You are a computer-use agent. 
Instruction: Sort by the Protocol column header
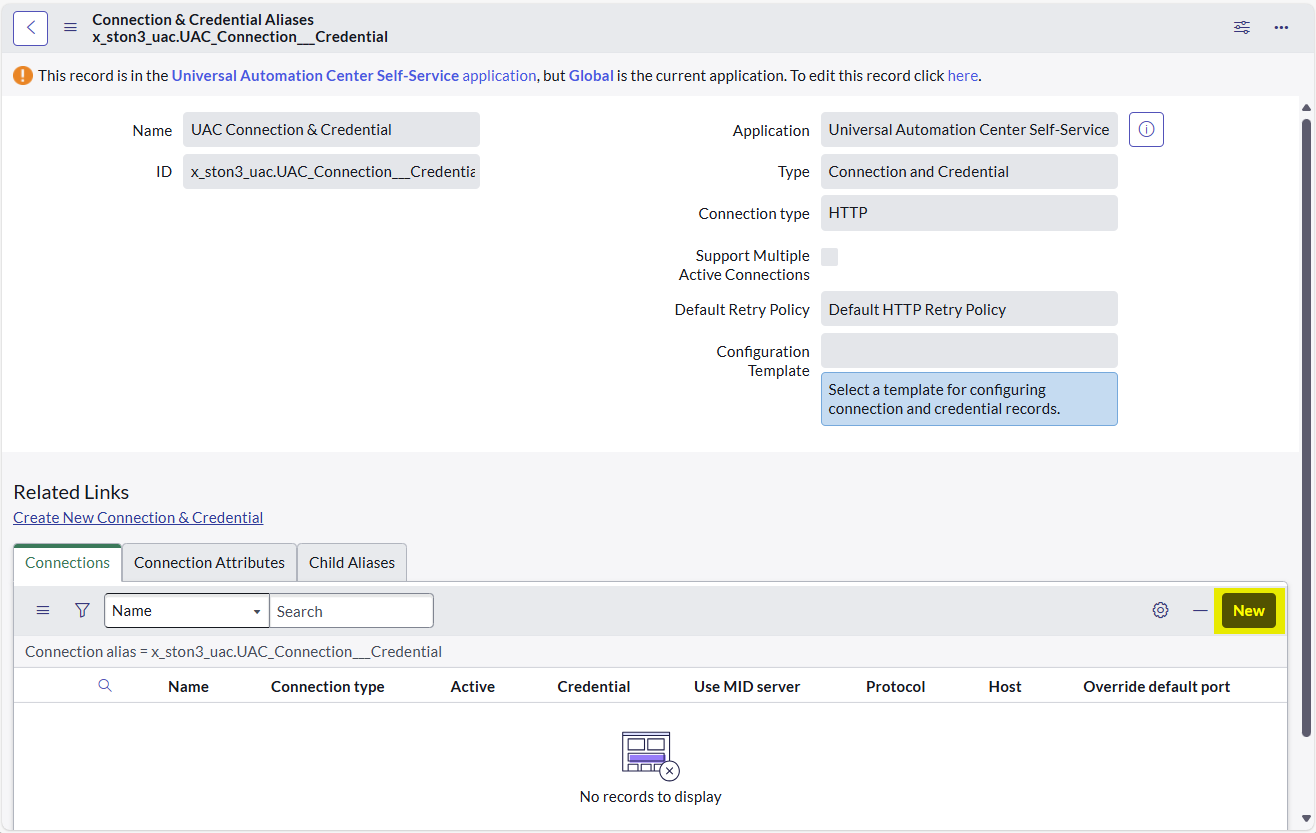coord(896,686)
